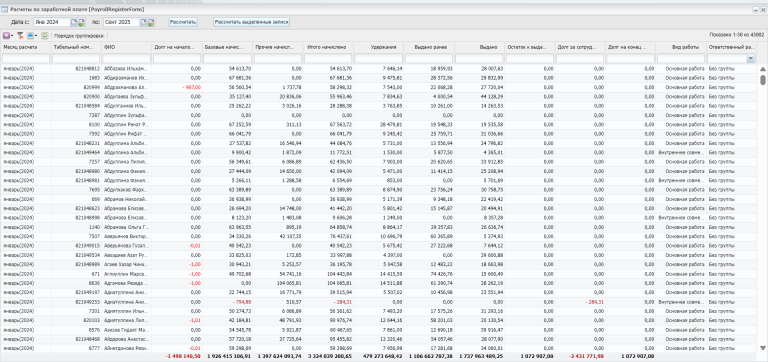
Task: Click the table's vertical scrollbar thumb
Action: pos(763,79)
